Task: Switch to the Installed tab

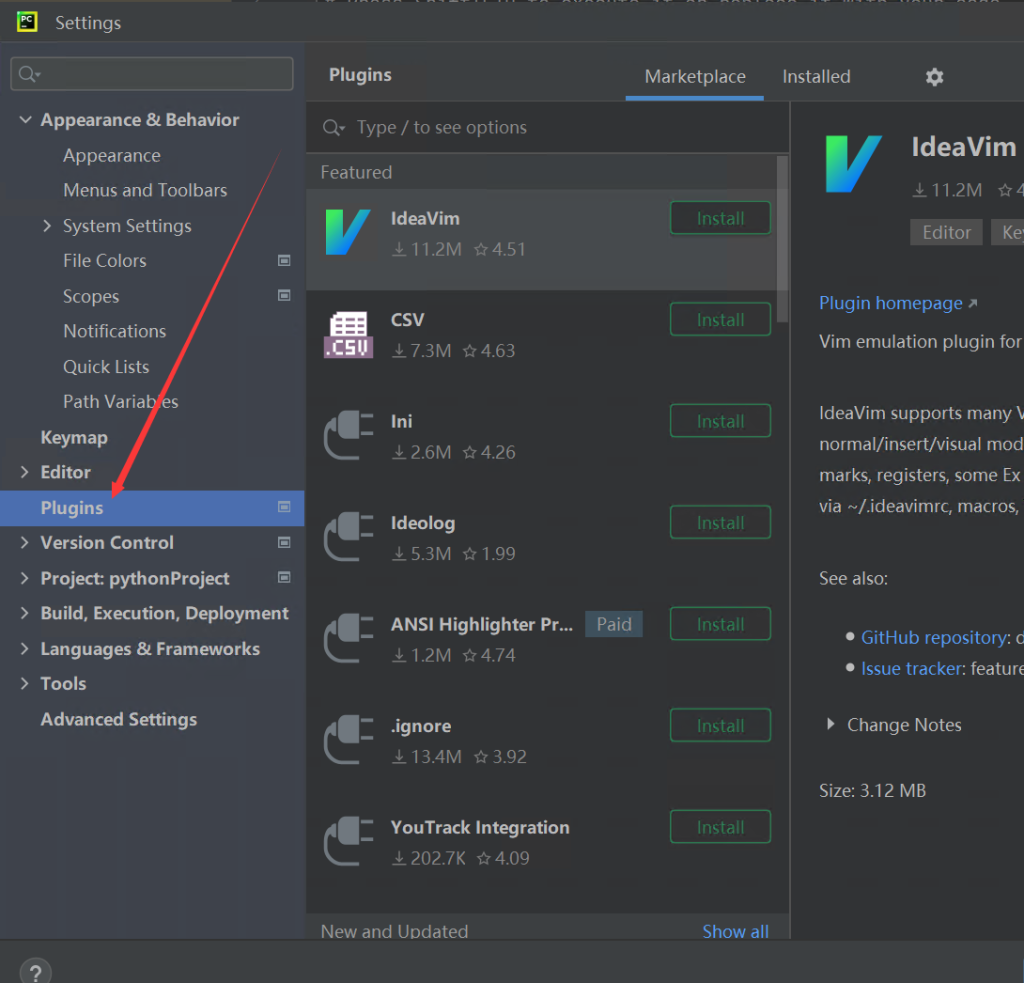Action: (816, 76)
